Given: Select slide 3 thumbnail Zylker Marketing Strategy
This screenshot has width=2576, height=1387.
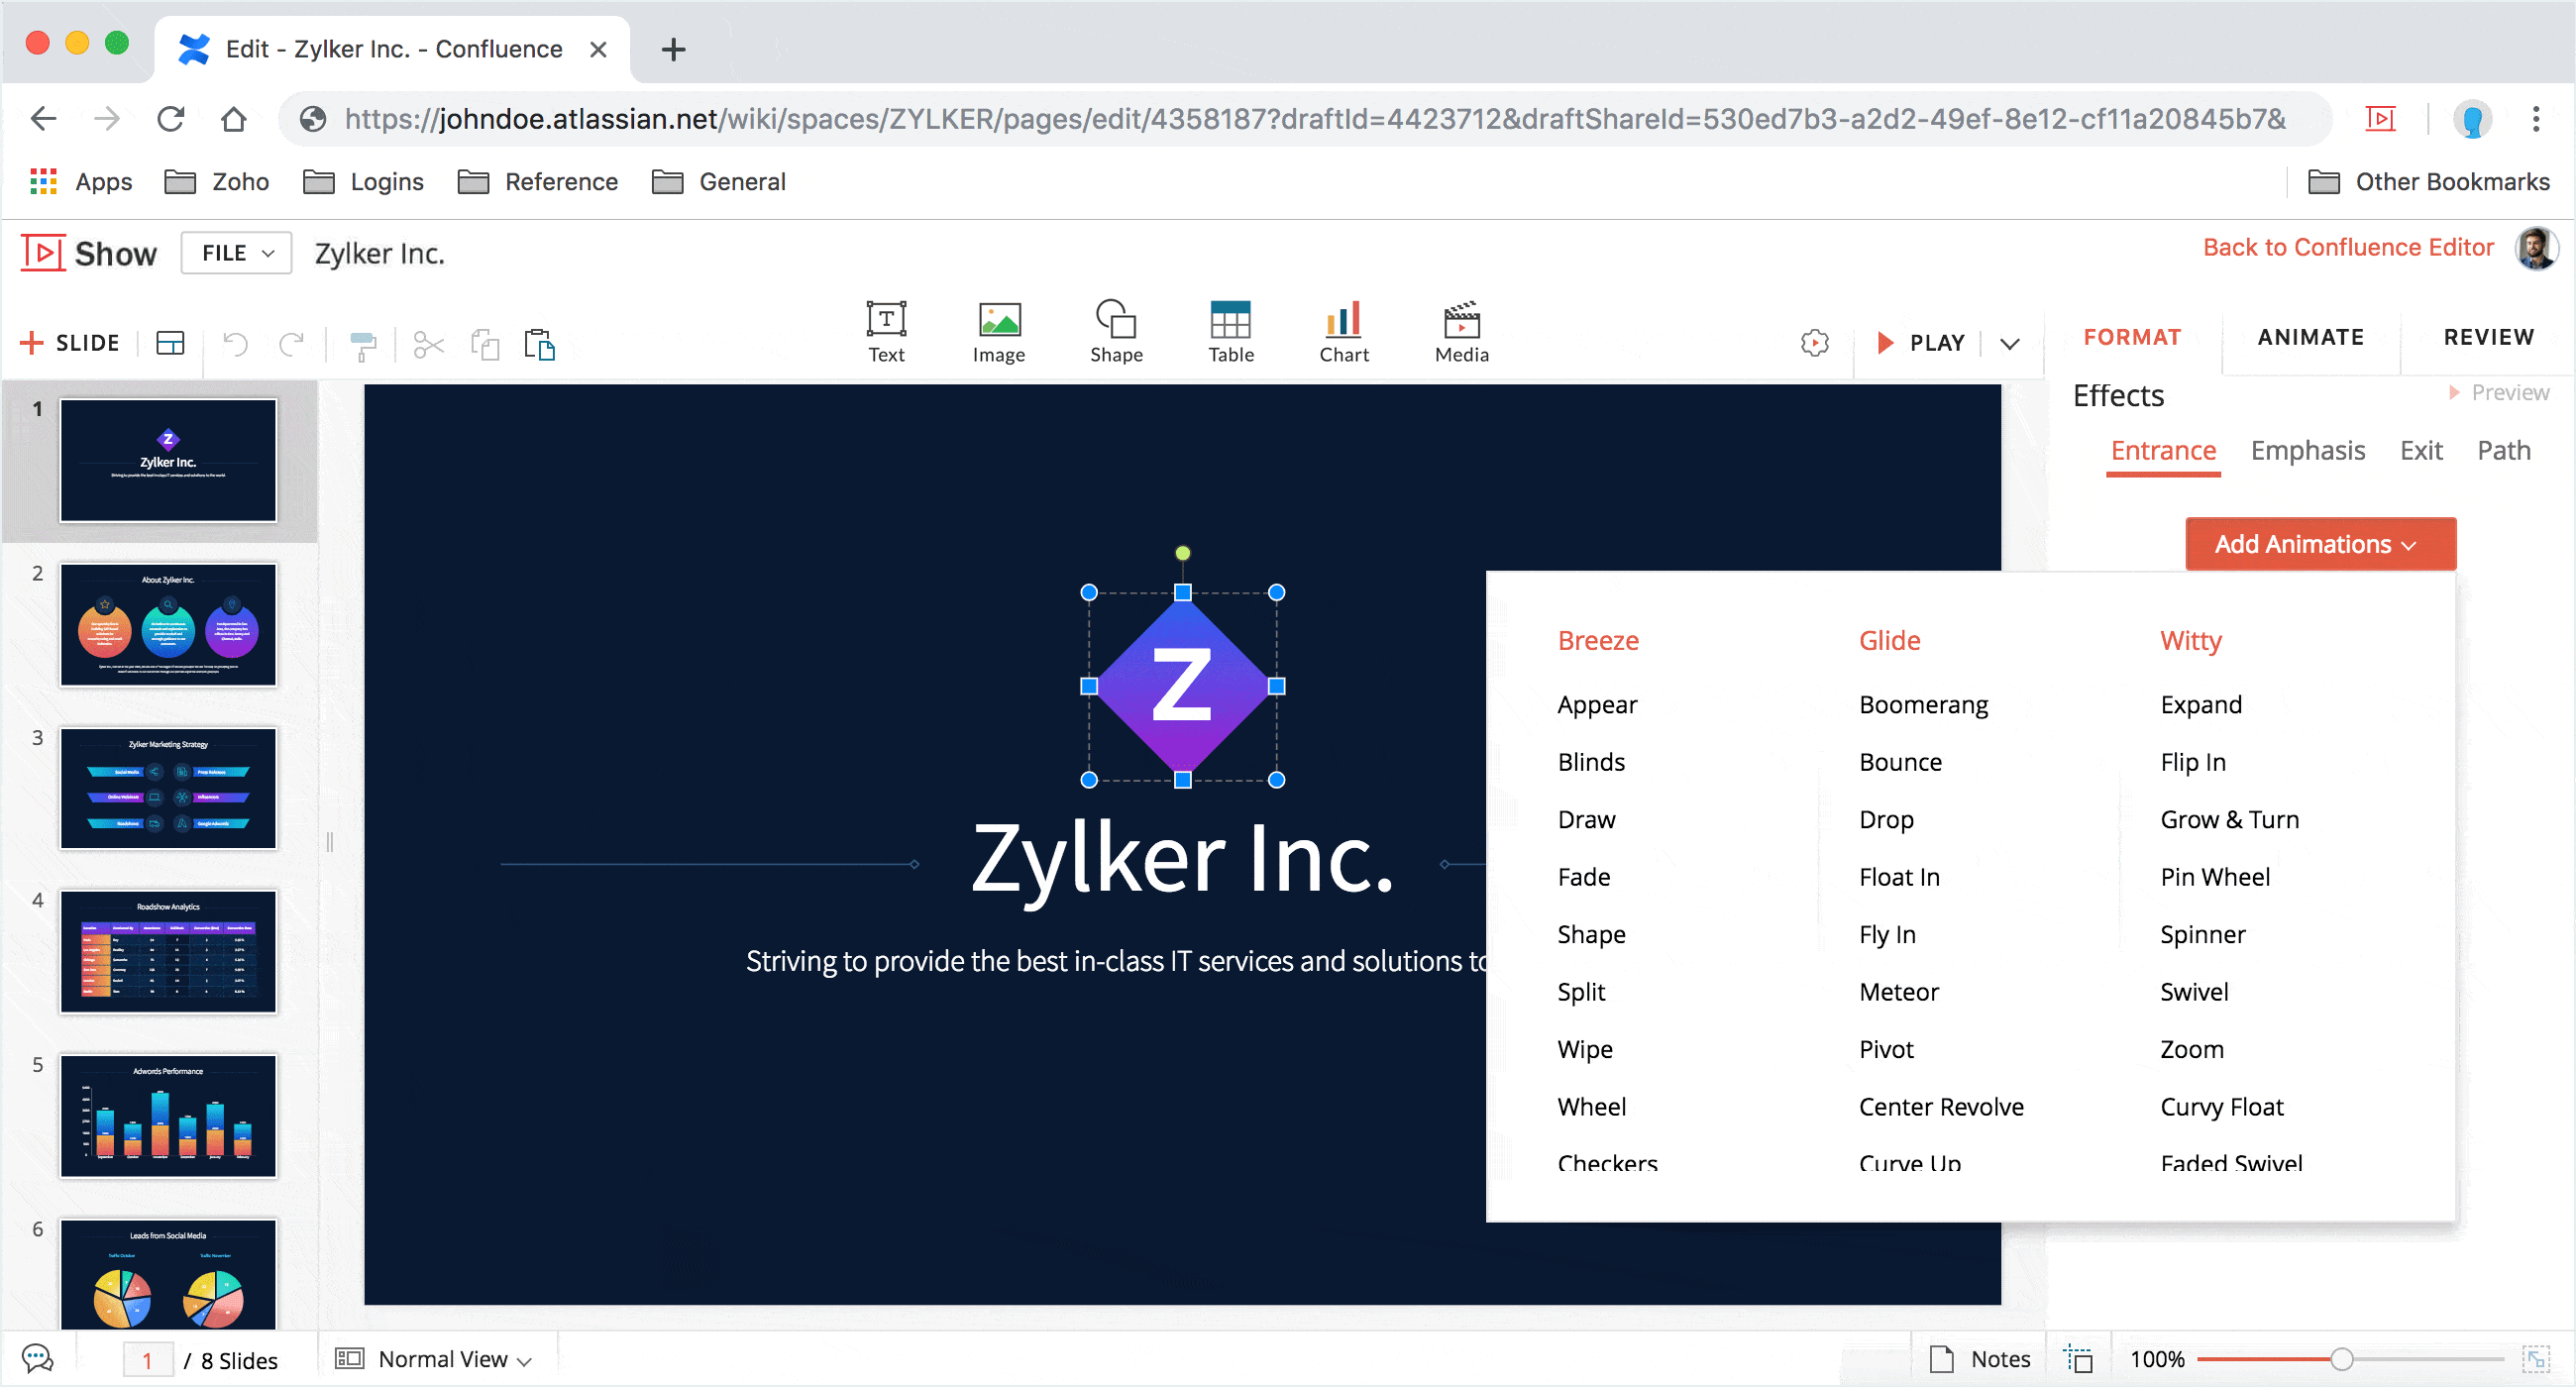Looking at the screenshot, I should click(x=168, y=789).
